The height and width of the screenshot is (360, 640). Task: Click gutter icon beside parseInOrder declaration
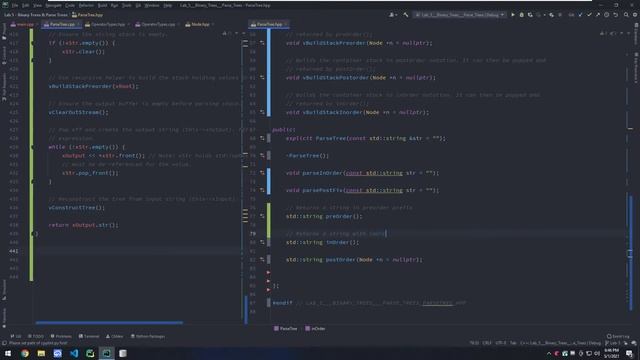pos(262,173)
